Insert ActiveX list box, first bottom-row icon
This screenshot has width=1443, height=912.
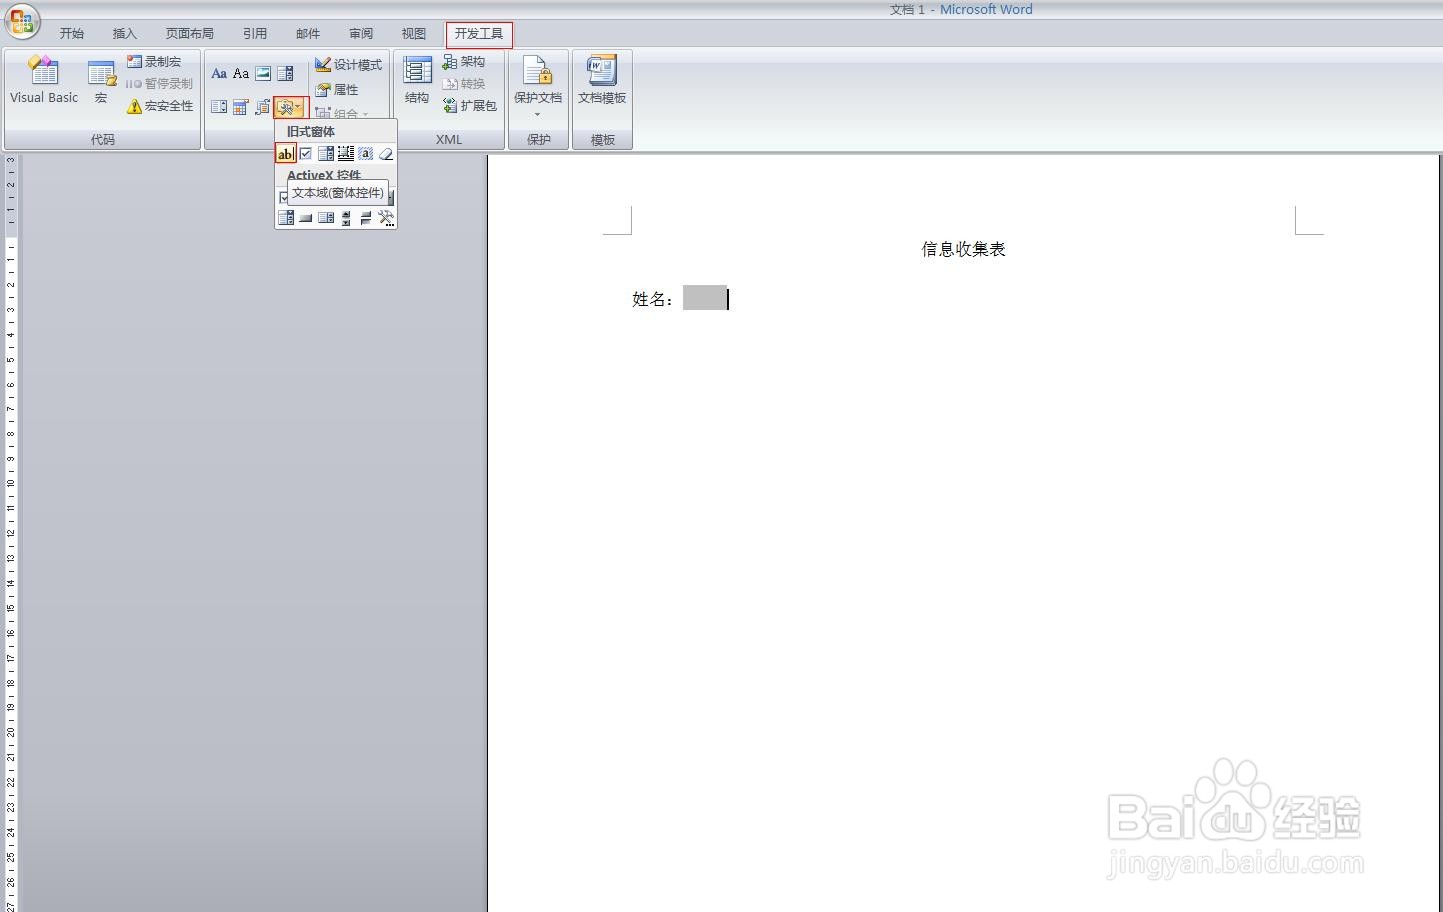(x=286, y=218)
